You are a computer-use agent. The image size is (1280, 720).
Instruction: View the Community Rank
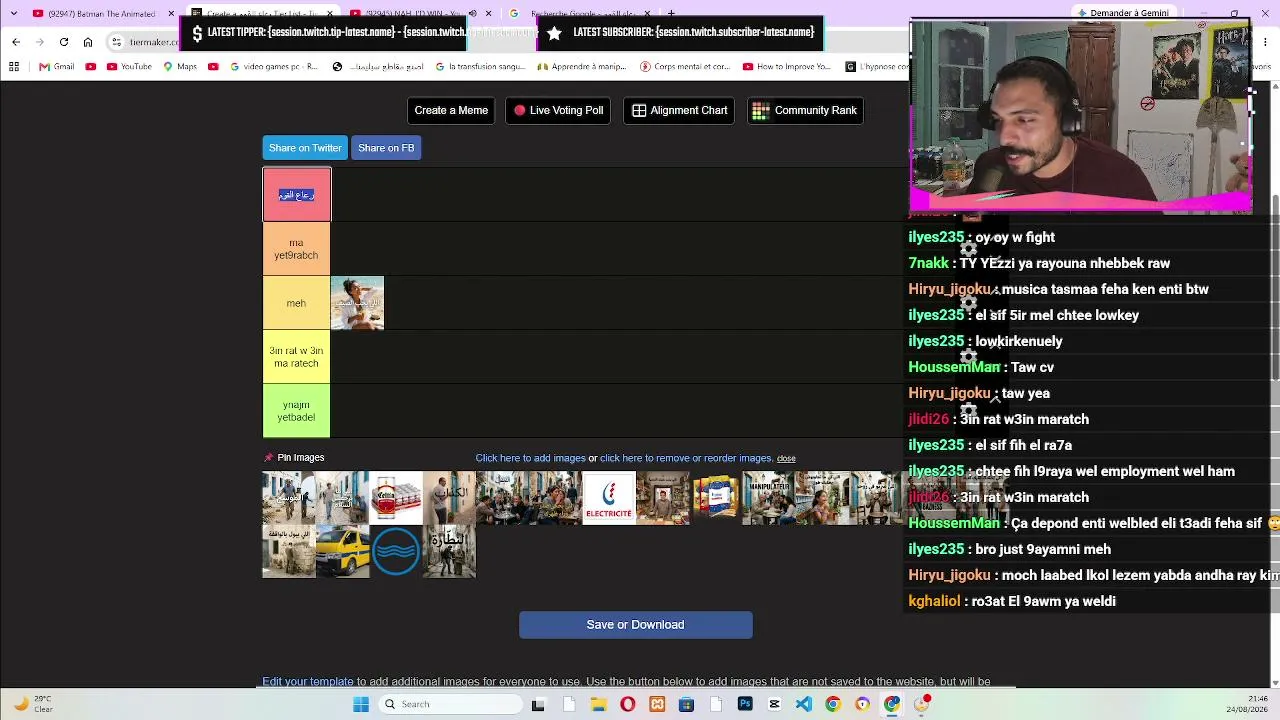tap(805, 110)
